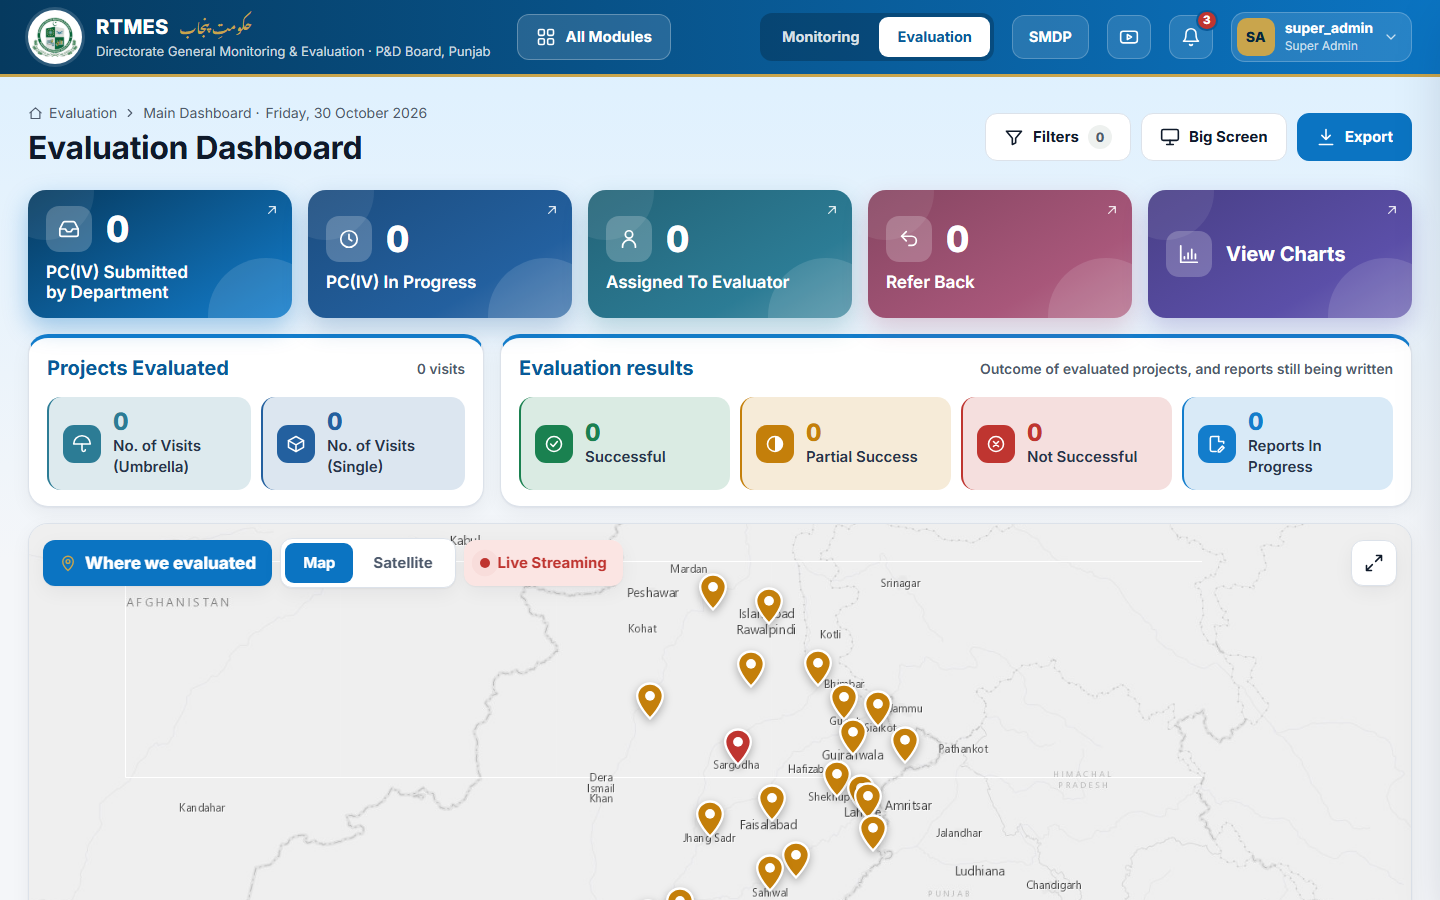
Task: Open Assigned To Evaluator card arrow icon
Action: tap(832, 210)
